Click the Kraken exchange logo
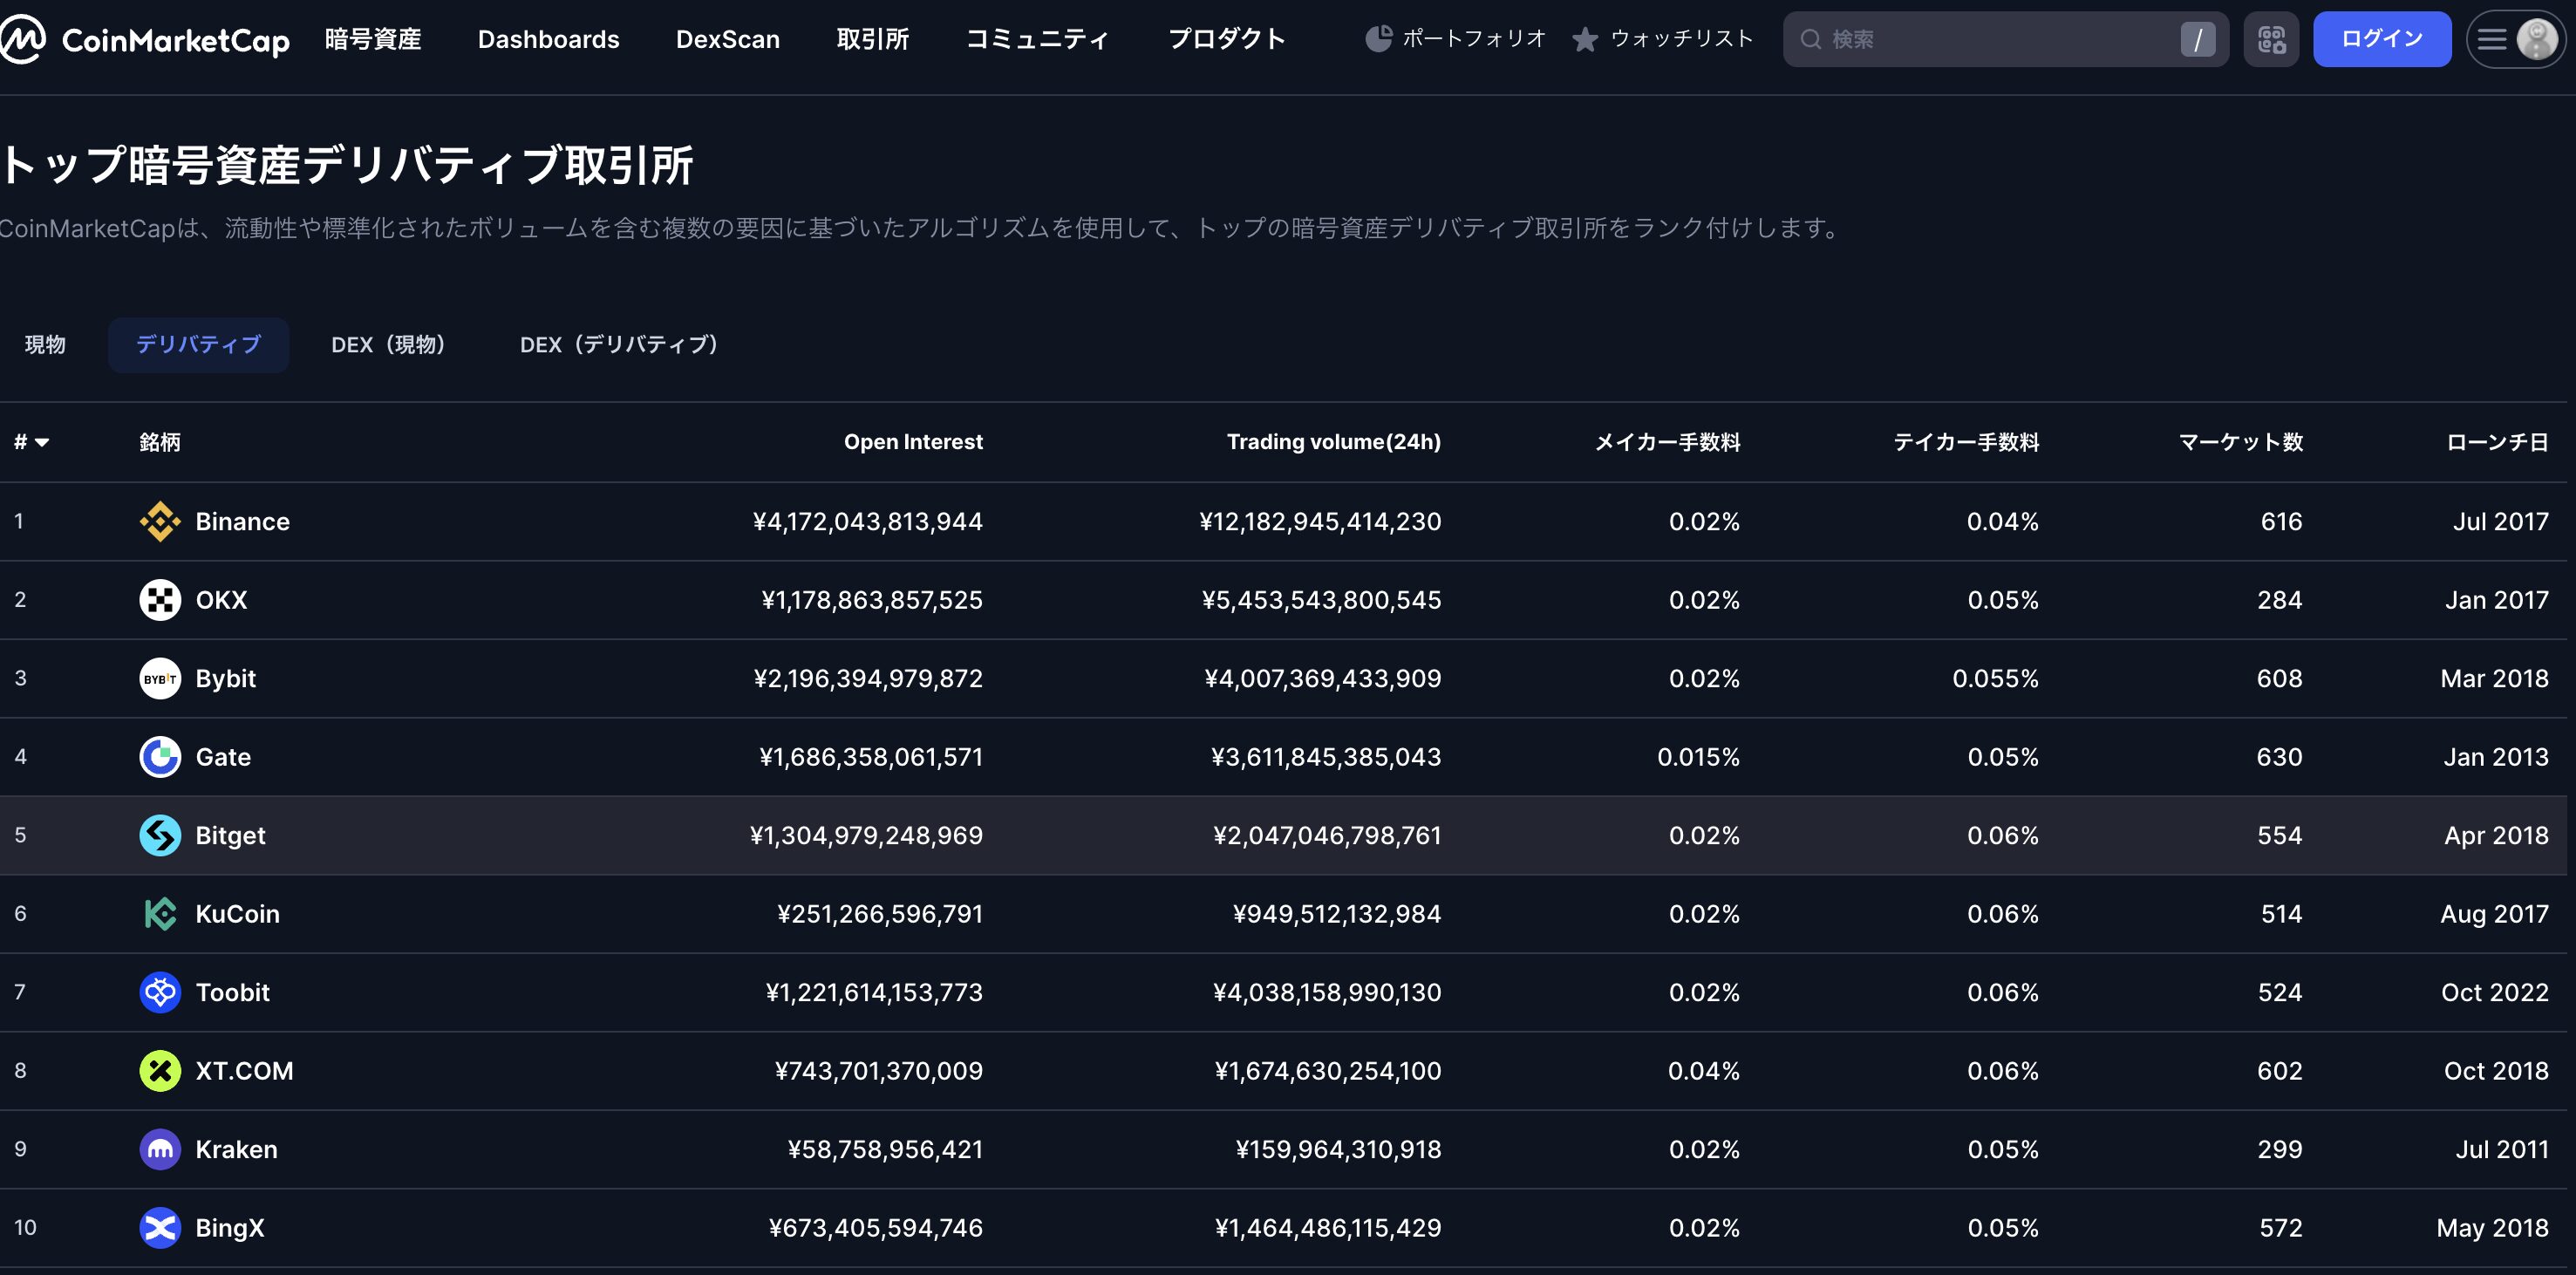The width and height of the screenshot is (2576, 1275). pyautogui.click(x=160, y=1149)
